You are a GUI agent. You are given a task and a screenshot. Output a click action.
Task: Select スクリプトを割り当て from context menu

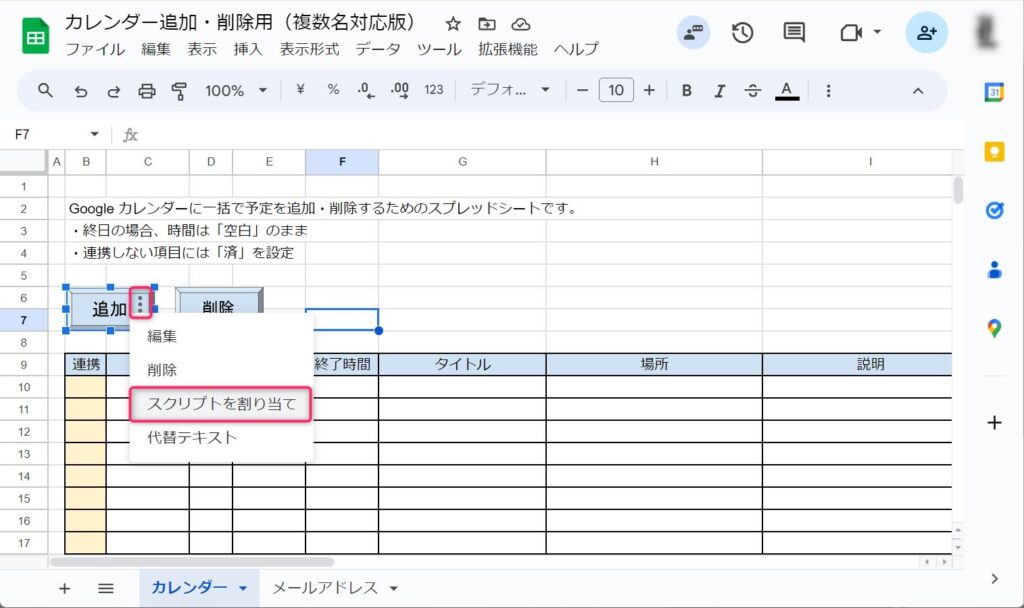coord(221,405)
